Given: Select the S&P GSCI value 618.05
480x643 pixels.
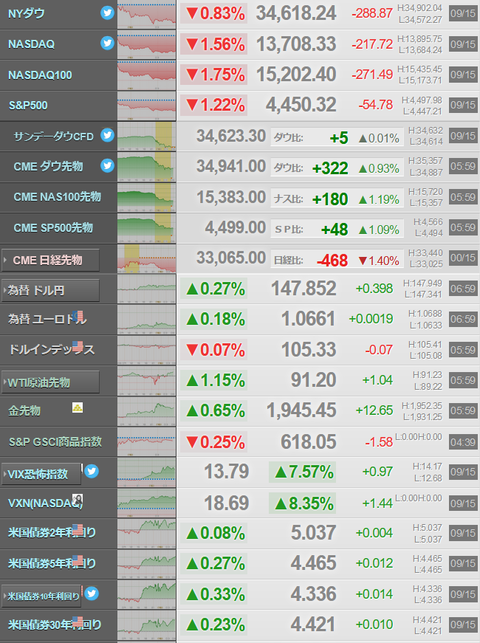Looking at the screenshot, I should click(x=308, y=442).
